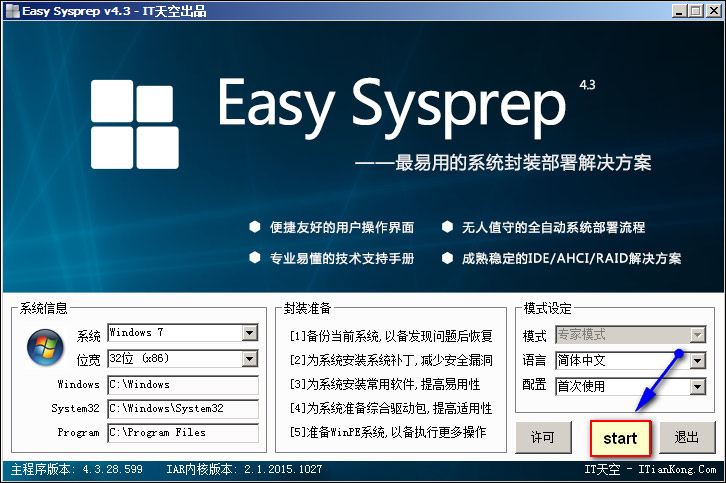Click the 模式设定 group label
Screen dimensions: 726x483
[547, 308]
